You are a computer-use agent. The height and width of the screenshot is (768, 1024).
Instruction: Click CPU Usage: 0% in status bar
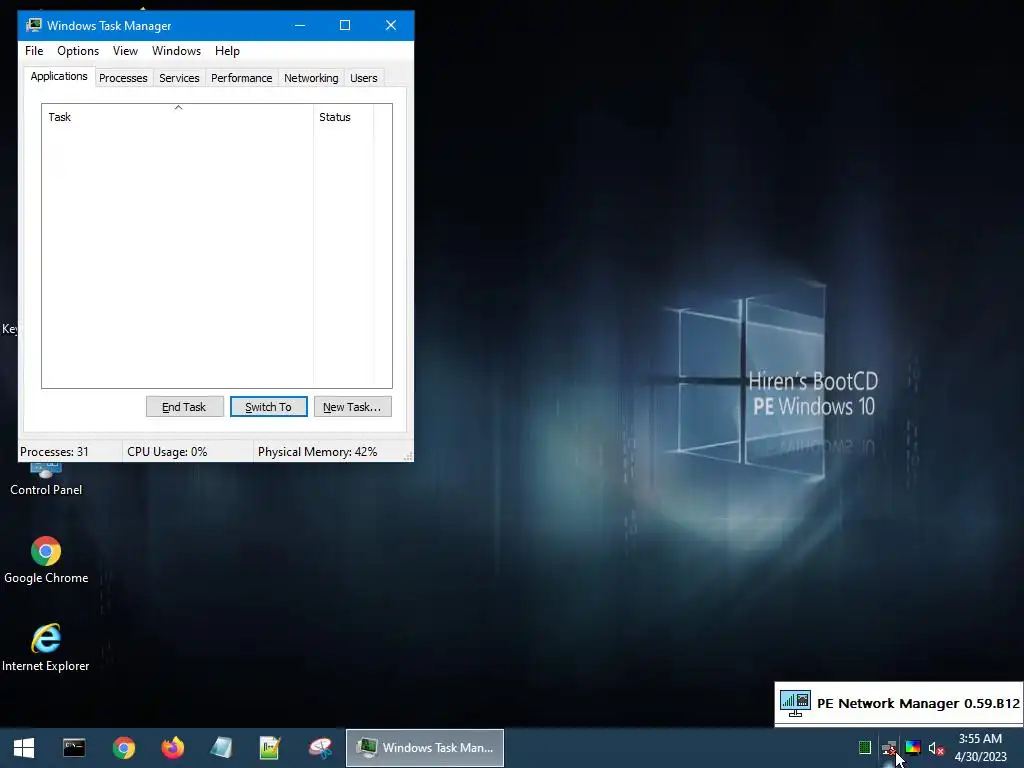[x=167, y=452]
